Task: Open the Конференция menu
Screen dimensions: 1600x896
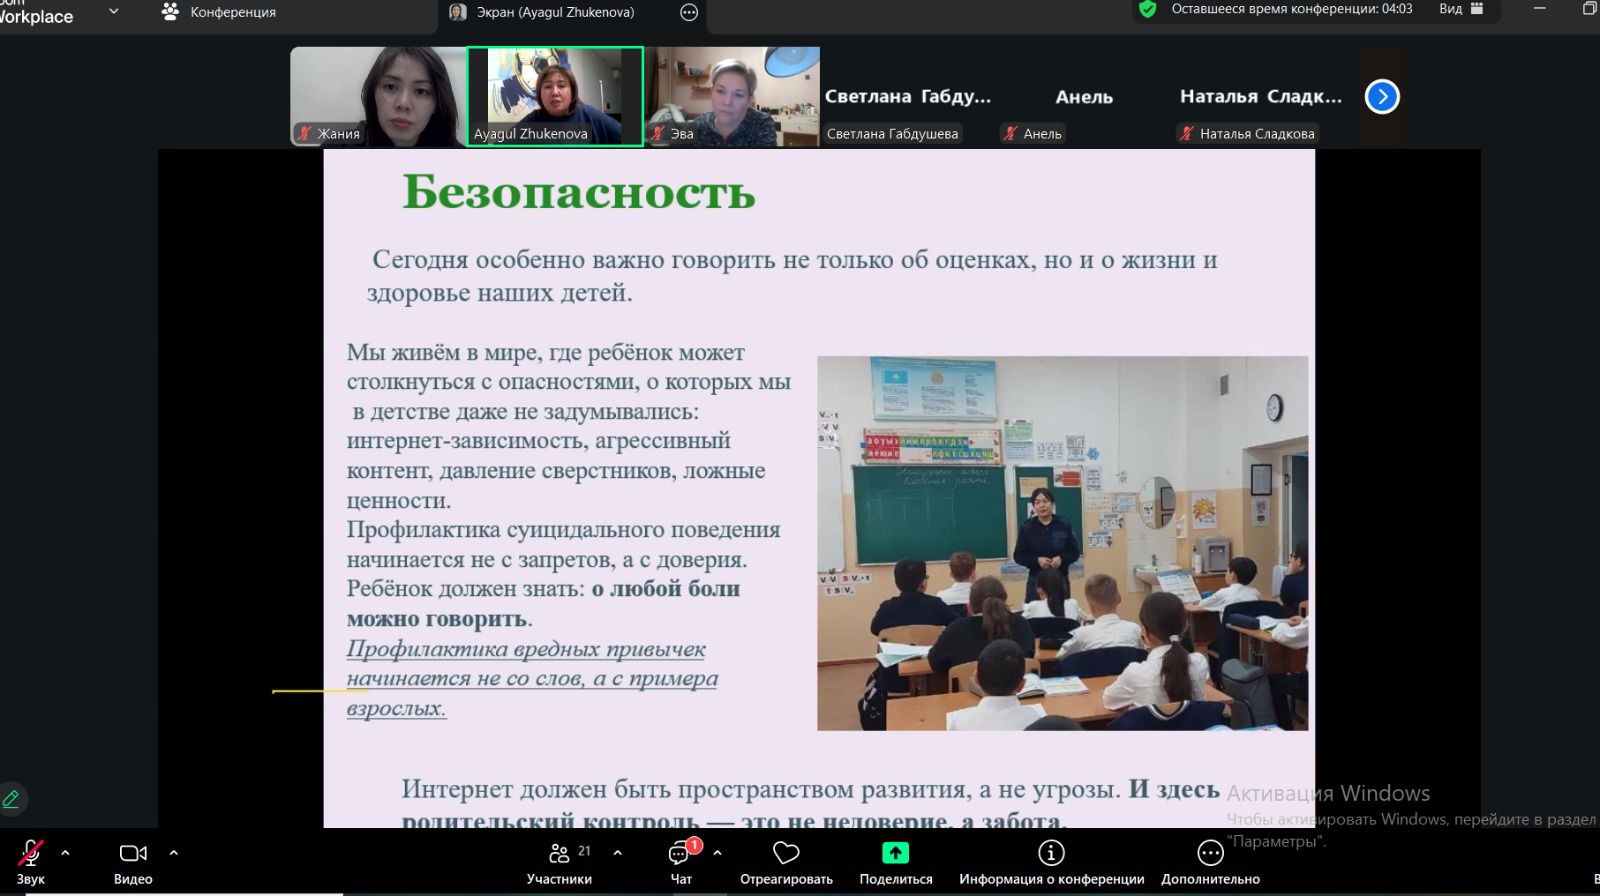Action: [219, 12]
